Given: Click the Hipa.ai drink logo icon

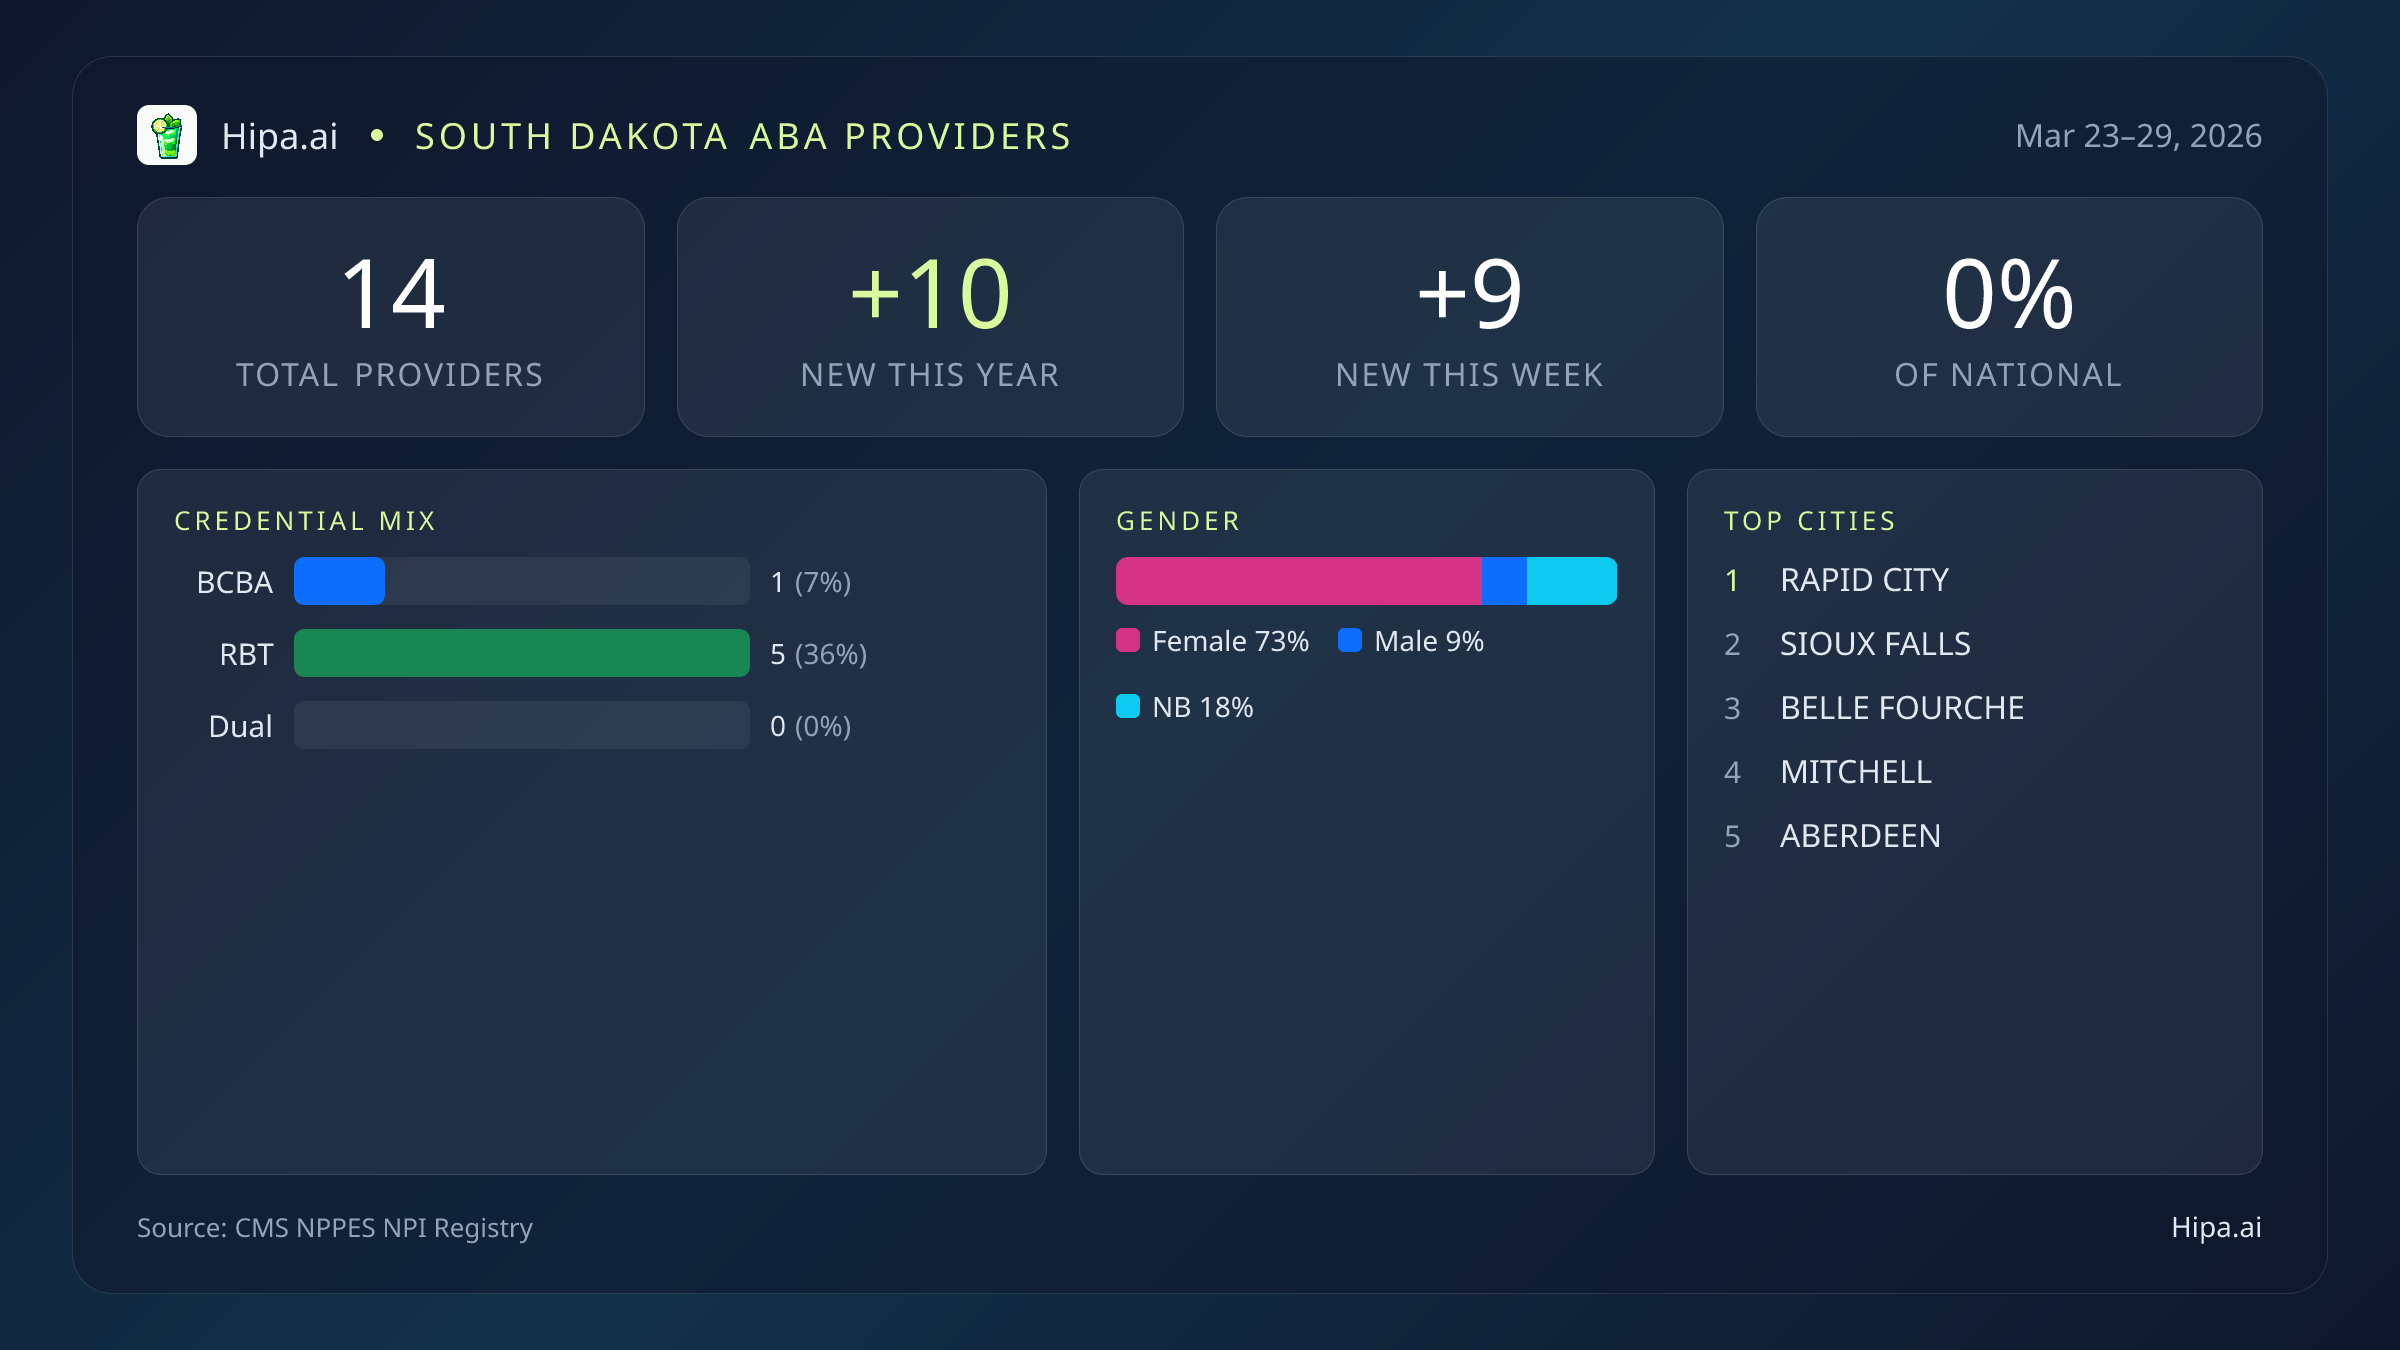Looking at the screenshot, I should click(168, 135).
